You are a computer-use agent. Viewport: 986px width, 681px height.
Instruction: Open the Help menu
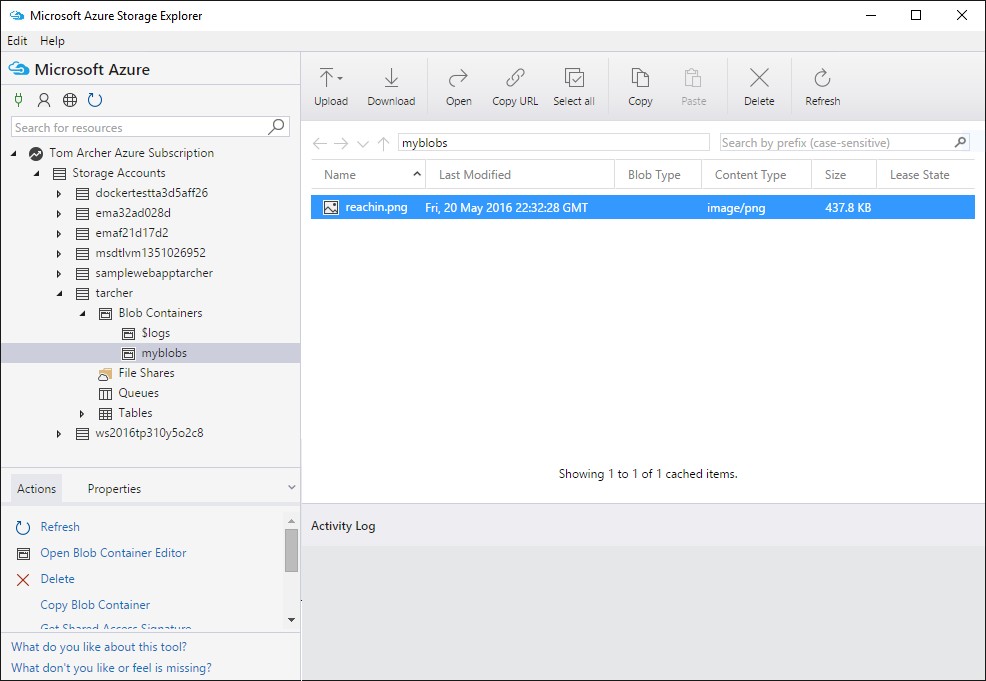pyautogui.click(x=52, y=41)
